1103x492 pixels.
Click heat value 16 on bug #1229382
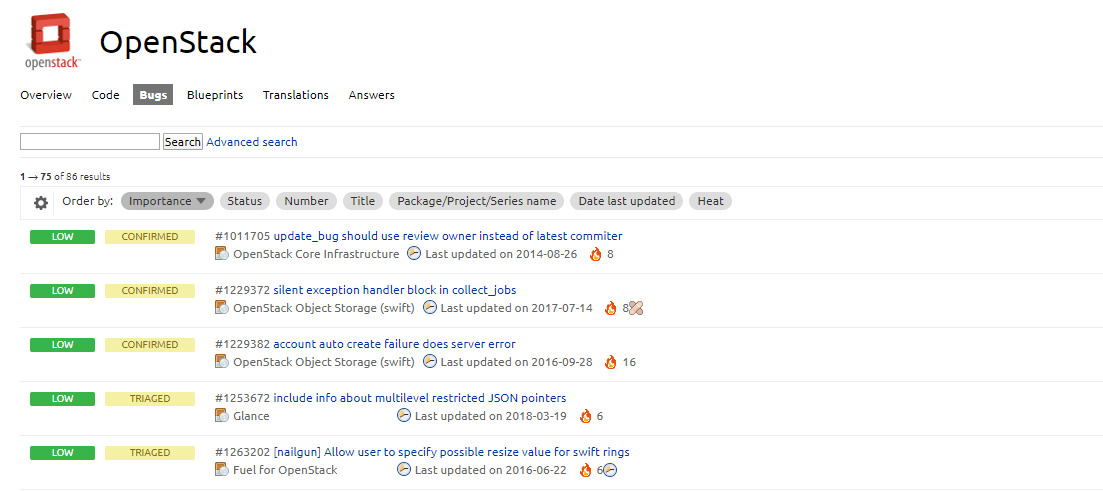(x=629, y=362)
